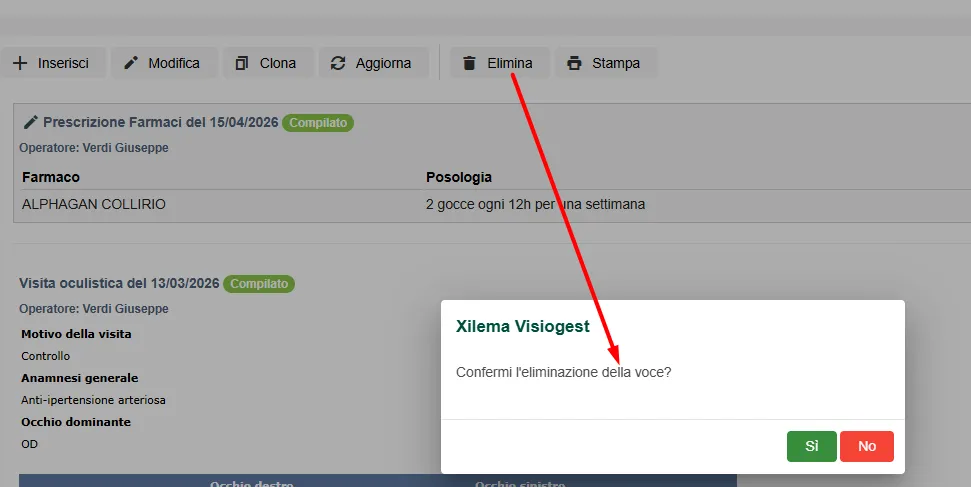971x487 pixels.
Task: Click Operatore Verdi Giuseppe under Prescrizione Farmaci
Action: coord(94,147)
